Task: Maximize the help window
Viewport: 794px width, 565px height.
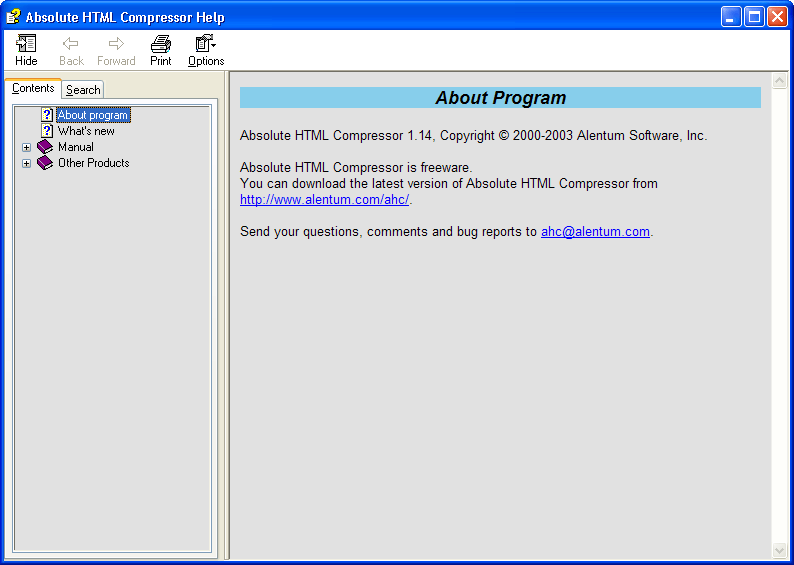Action: (x=754, y=17)
